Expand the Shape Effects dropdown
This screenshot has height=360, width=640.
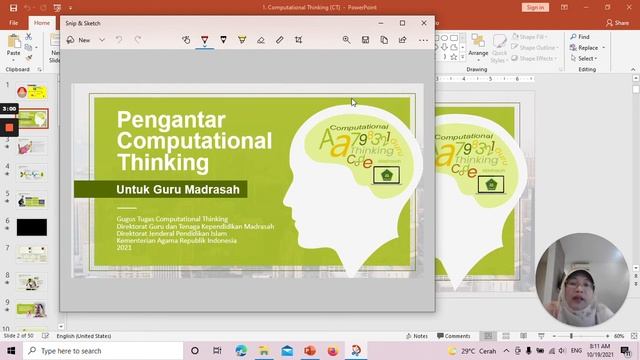click(534, 58)
